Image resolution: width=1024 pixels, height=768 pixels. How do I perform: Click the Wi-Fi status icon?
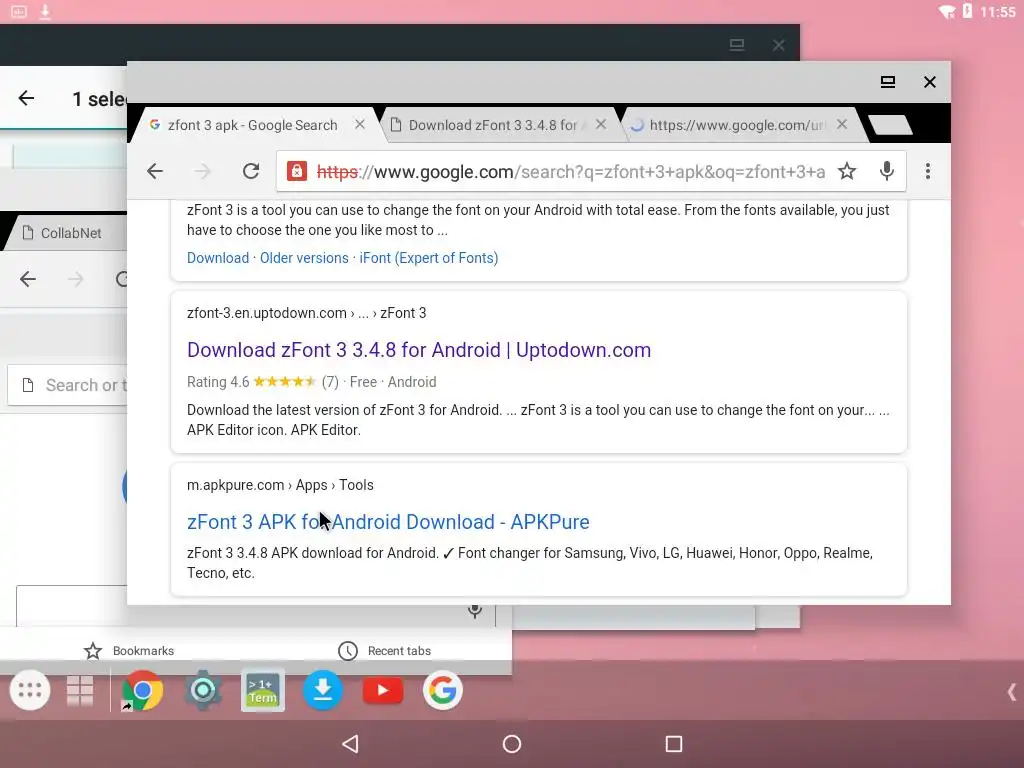pyautogui.click(x=946, y=11)
